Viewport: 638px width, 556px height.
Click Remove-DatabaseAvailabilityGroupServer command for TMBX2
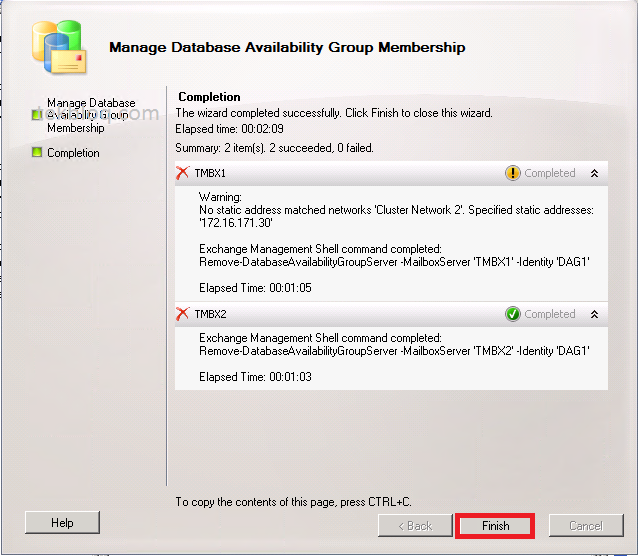point(394,351)
